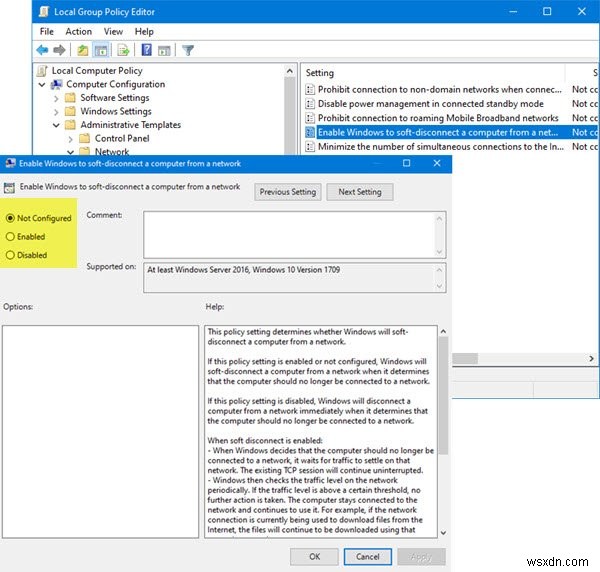
Task: Click the Local Computer Policy root icon
Action: (42, 71)
